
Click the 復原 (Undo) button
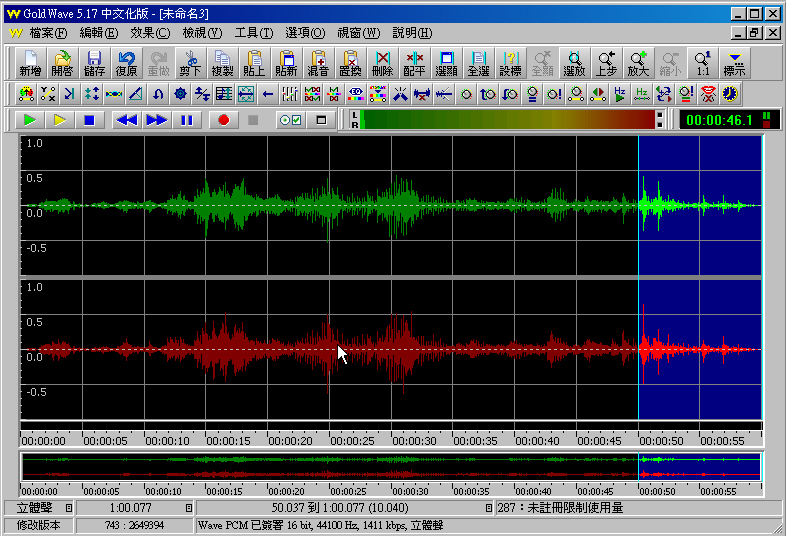(x=126, y=64)
